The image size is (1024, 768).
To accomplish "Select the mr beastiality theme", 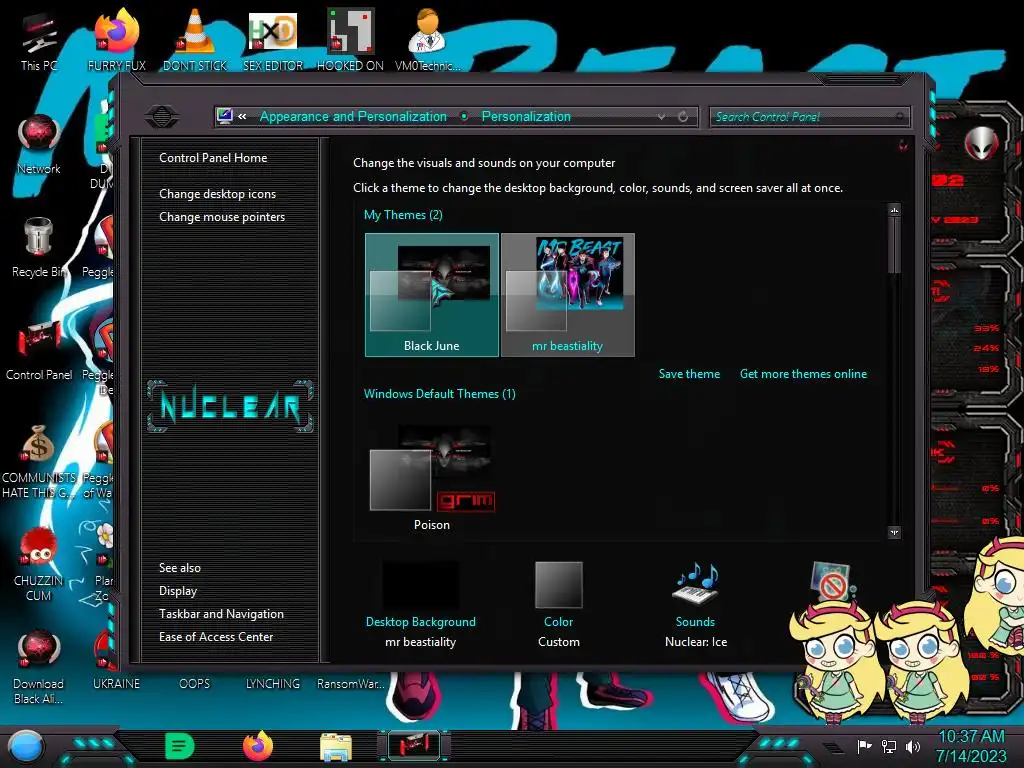I will (568, 295).
